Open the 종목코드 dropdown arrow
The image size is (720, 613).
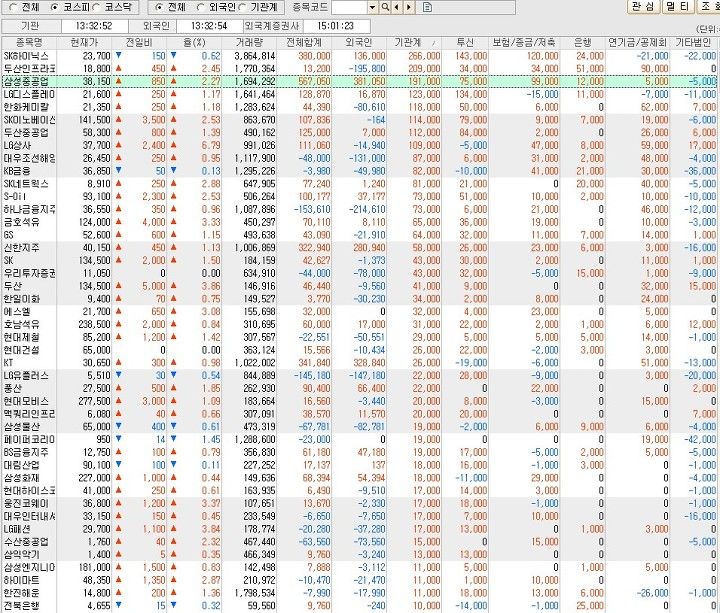click(372, 7)
